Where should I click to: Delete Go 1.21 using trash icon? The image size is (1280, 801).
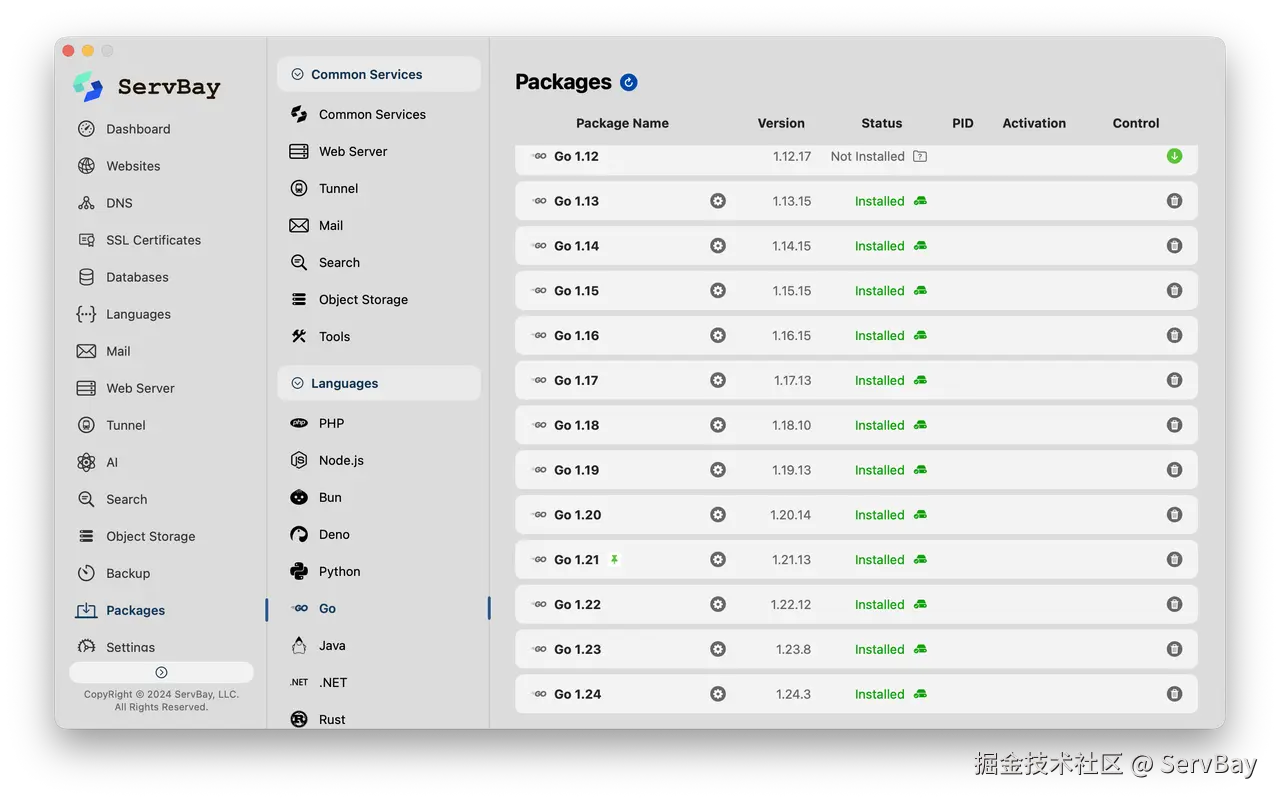(x=1174, y=560)
